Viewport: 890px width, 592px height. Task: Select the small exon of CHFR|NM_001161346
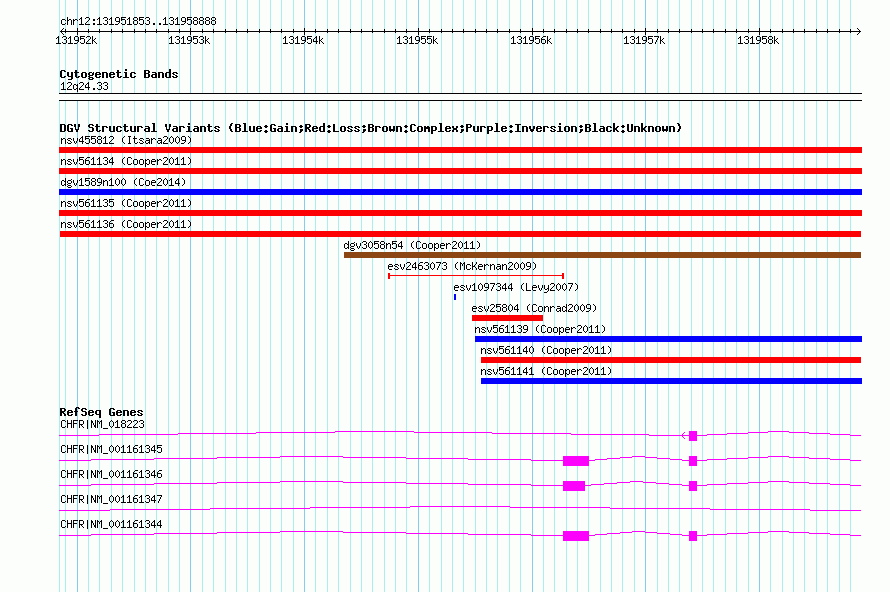[x=692, y=486]
